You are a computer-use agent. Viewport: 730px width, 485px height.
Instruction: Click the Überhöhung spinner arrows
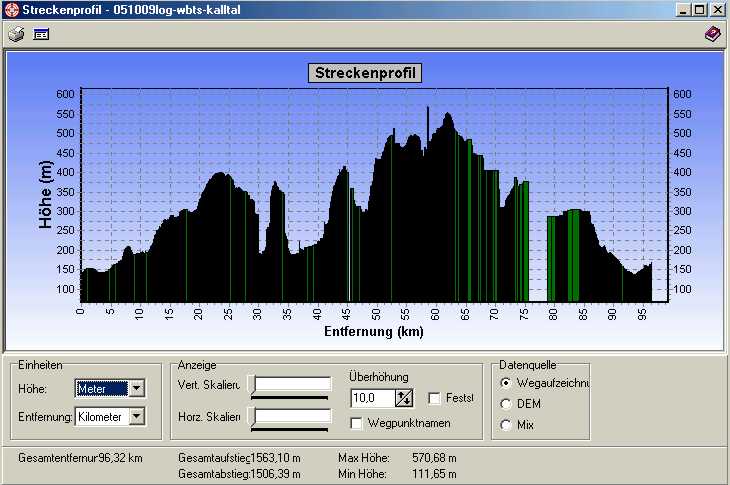pyautogui.click(x=404, y=398)
